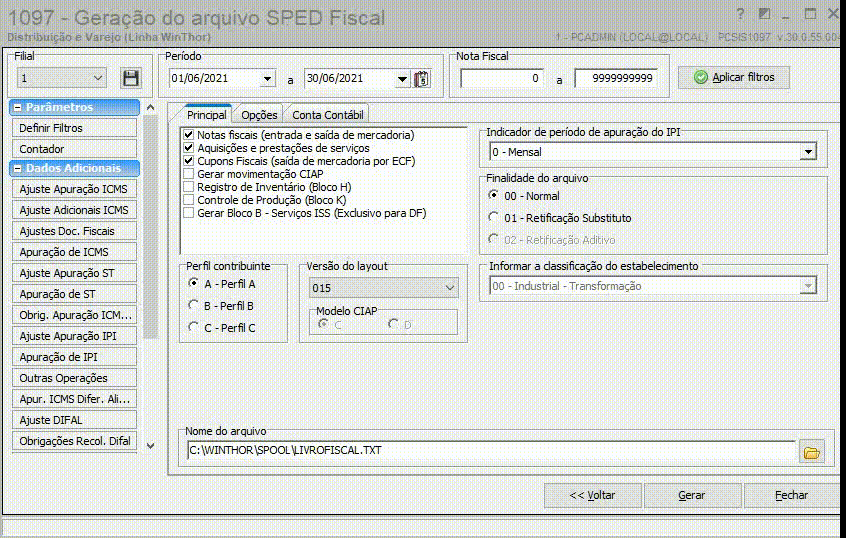The image size is (846, 538).
Task: Click the sidebar scroll down arrow
Action: [151, 446]
